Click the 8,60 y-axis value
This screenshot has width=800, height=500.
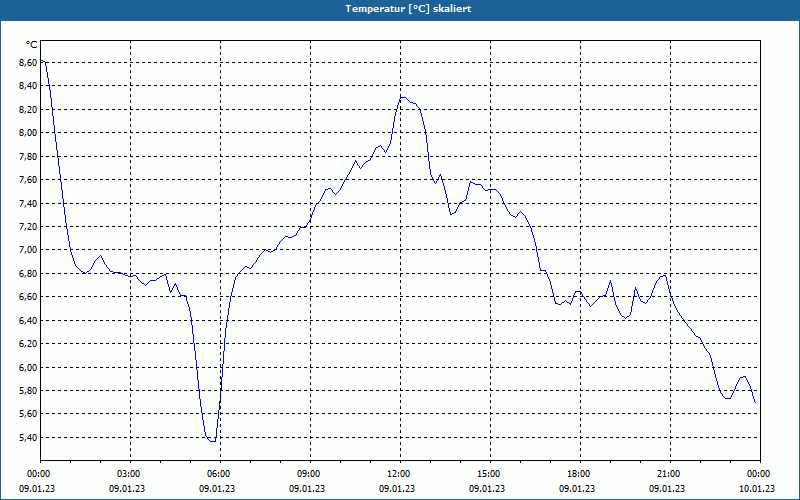[x=28, y=62]
